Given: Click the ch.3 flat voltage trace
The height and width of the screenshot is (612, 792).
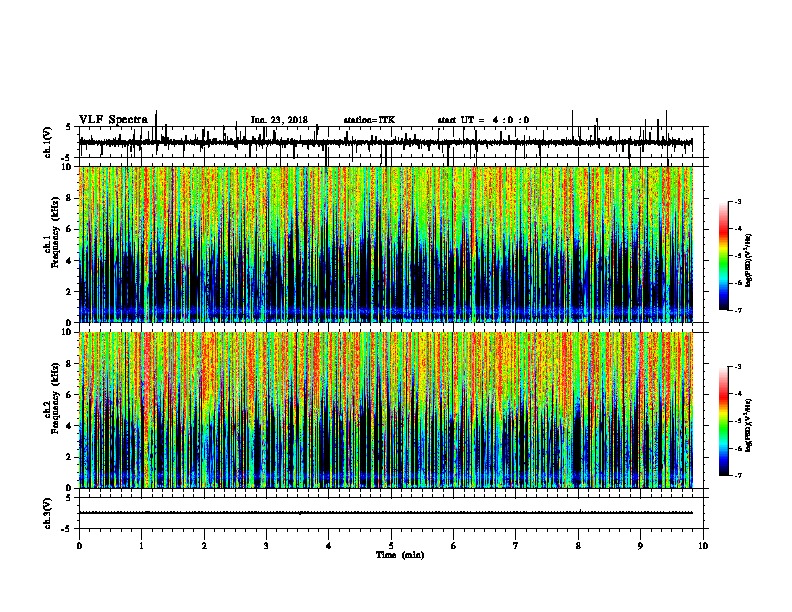Looking at the screenshot, I should (385, 513).
